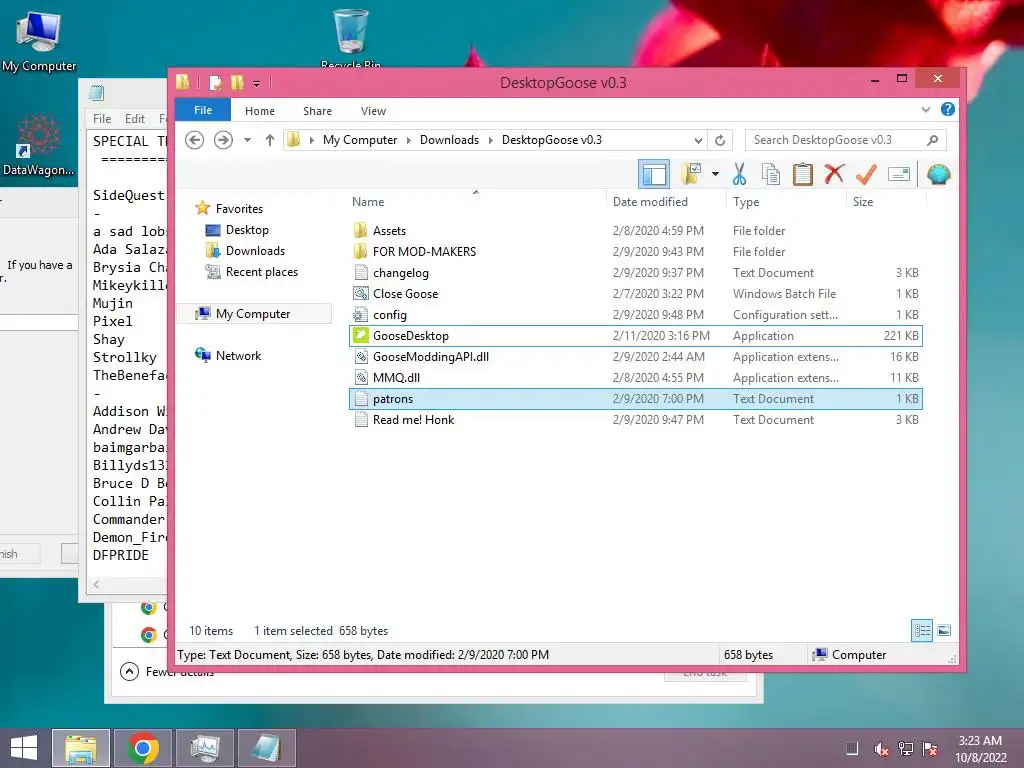Select the GooseDesktop application

pos(636,336)
